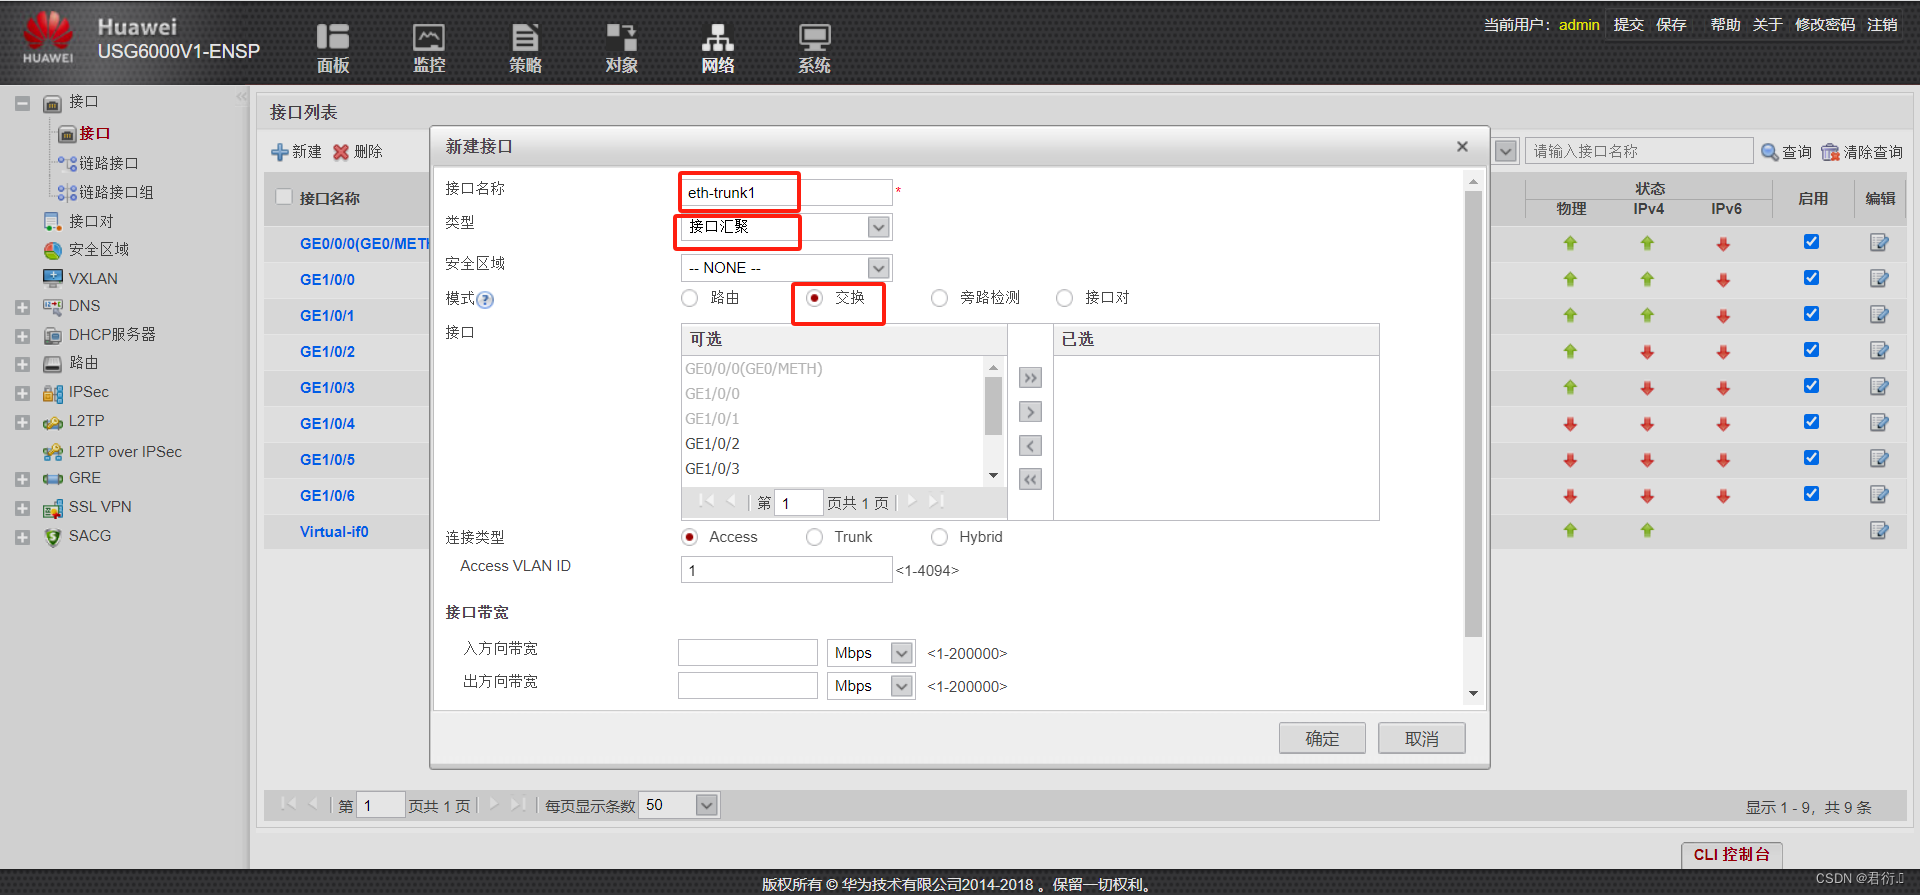Select VXLAN in the sidebar

[92, 278]
